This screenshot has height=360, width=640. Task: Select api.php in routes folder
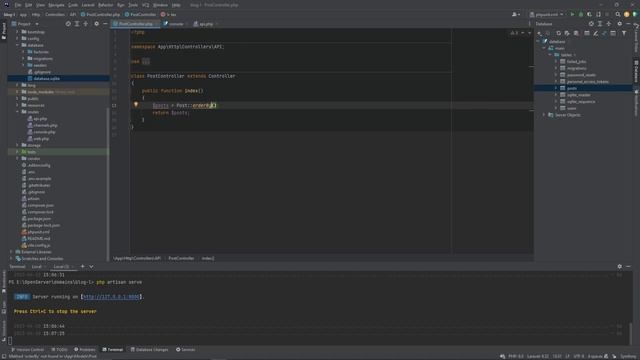point(40,119)
